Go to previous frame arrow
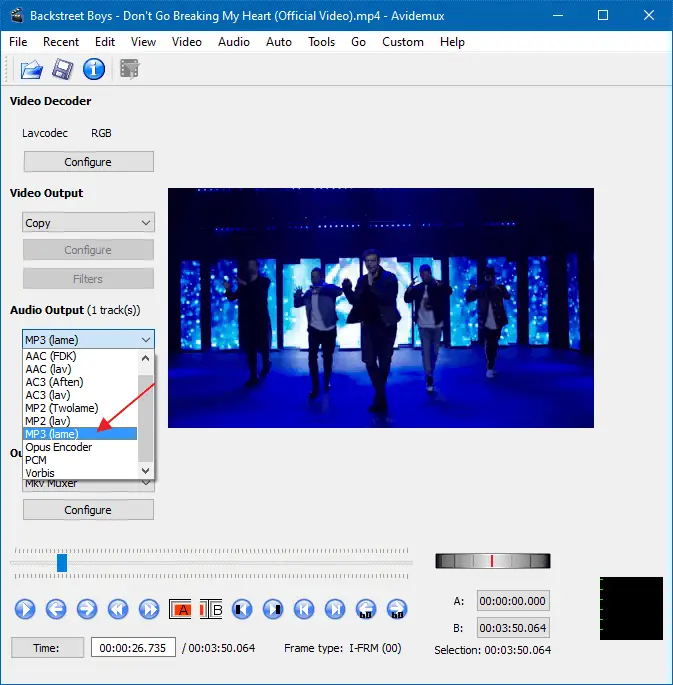This screenshot has height=685, width=673. (56, 609)
